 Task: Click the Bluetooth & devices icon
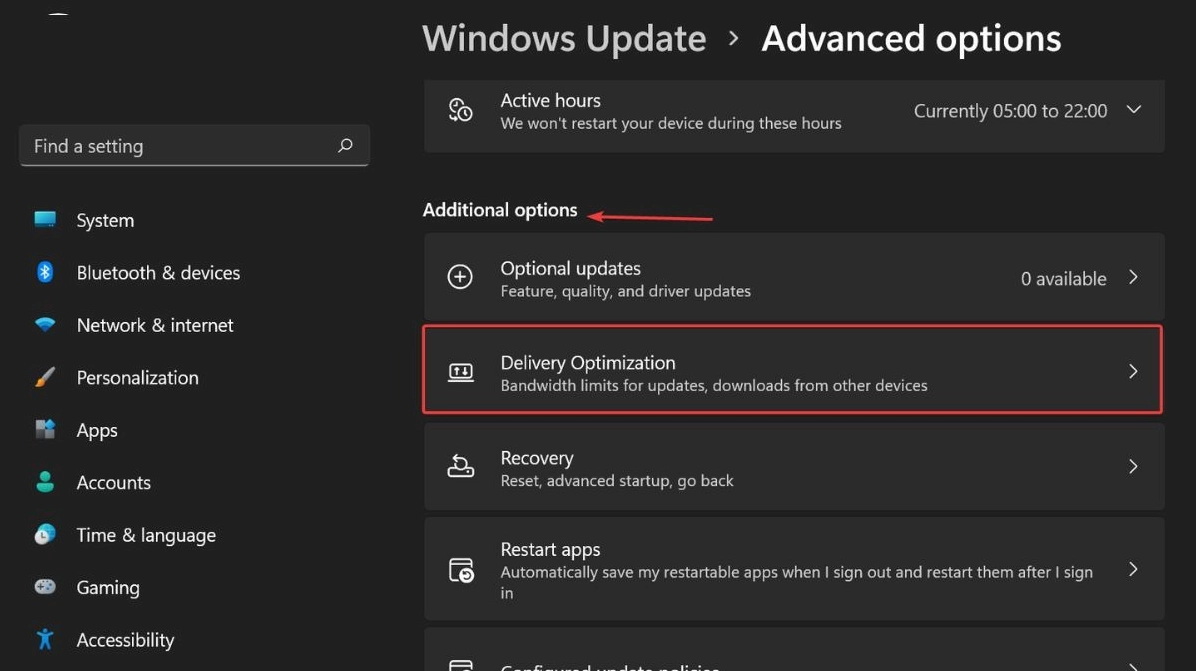pos(45,272)
